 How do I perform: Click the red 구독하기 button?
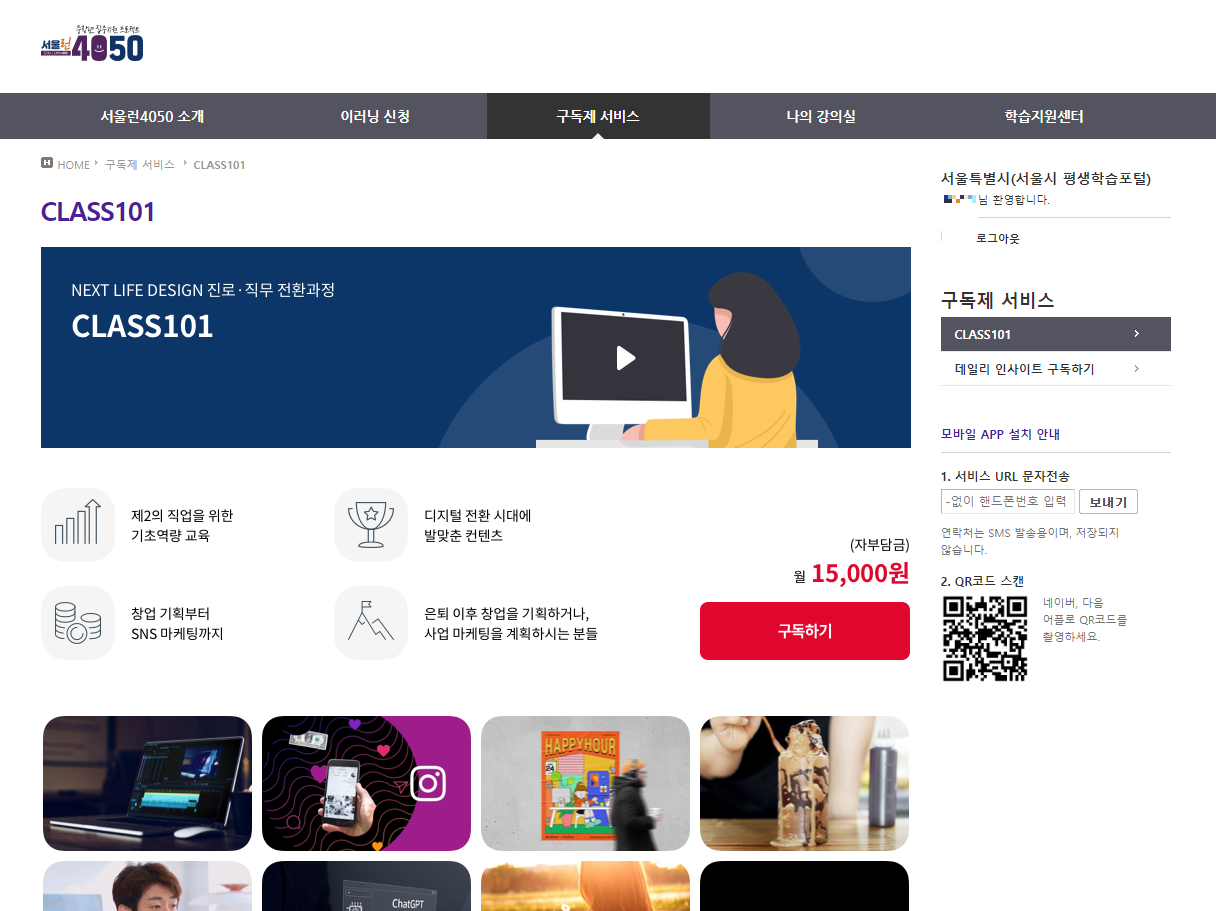pos(805,631)
